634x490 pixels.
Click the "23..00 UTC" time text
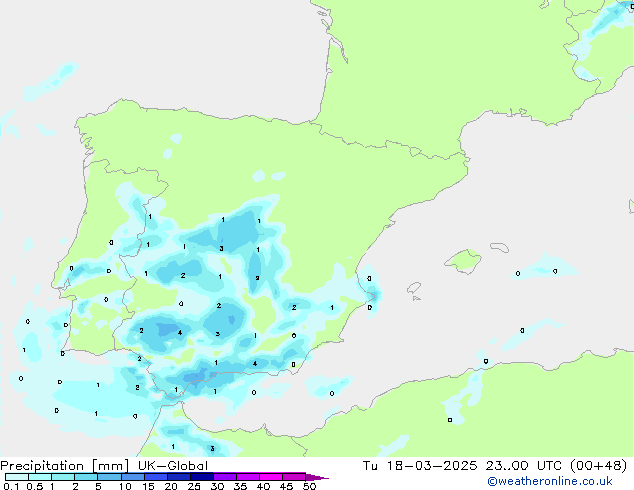coord(523,465)
